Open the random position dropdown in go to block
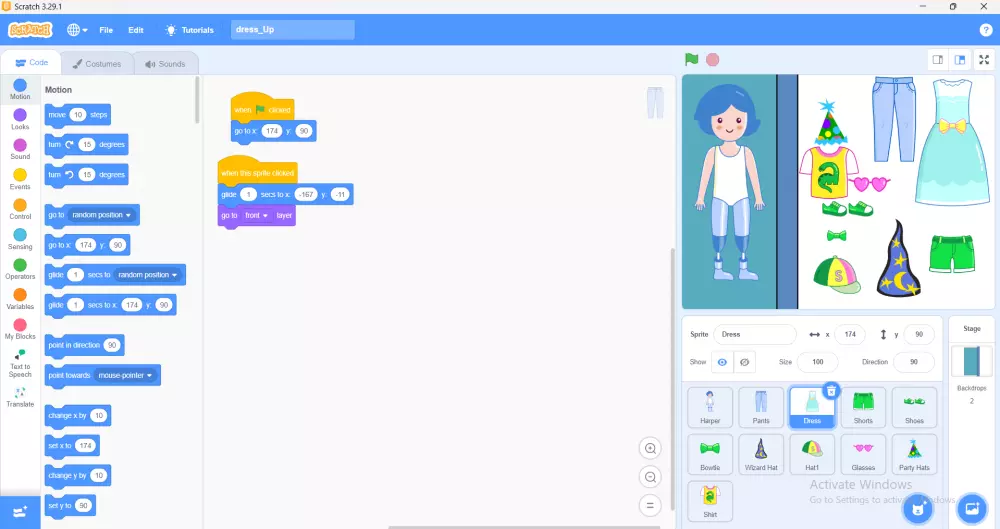 (101, 215)
